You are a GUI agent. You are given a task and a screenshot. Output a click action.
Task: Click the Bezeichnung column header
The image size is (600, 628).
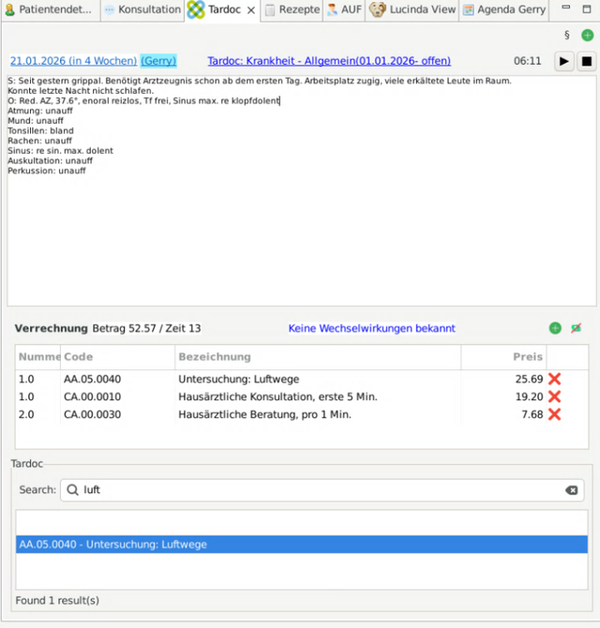318,357
